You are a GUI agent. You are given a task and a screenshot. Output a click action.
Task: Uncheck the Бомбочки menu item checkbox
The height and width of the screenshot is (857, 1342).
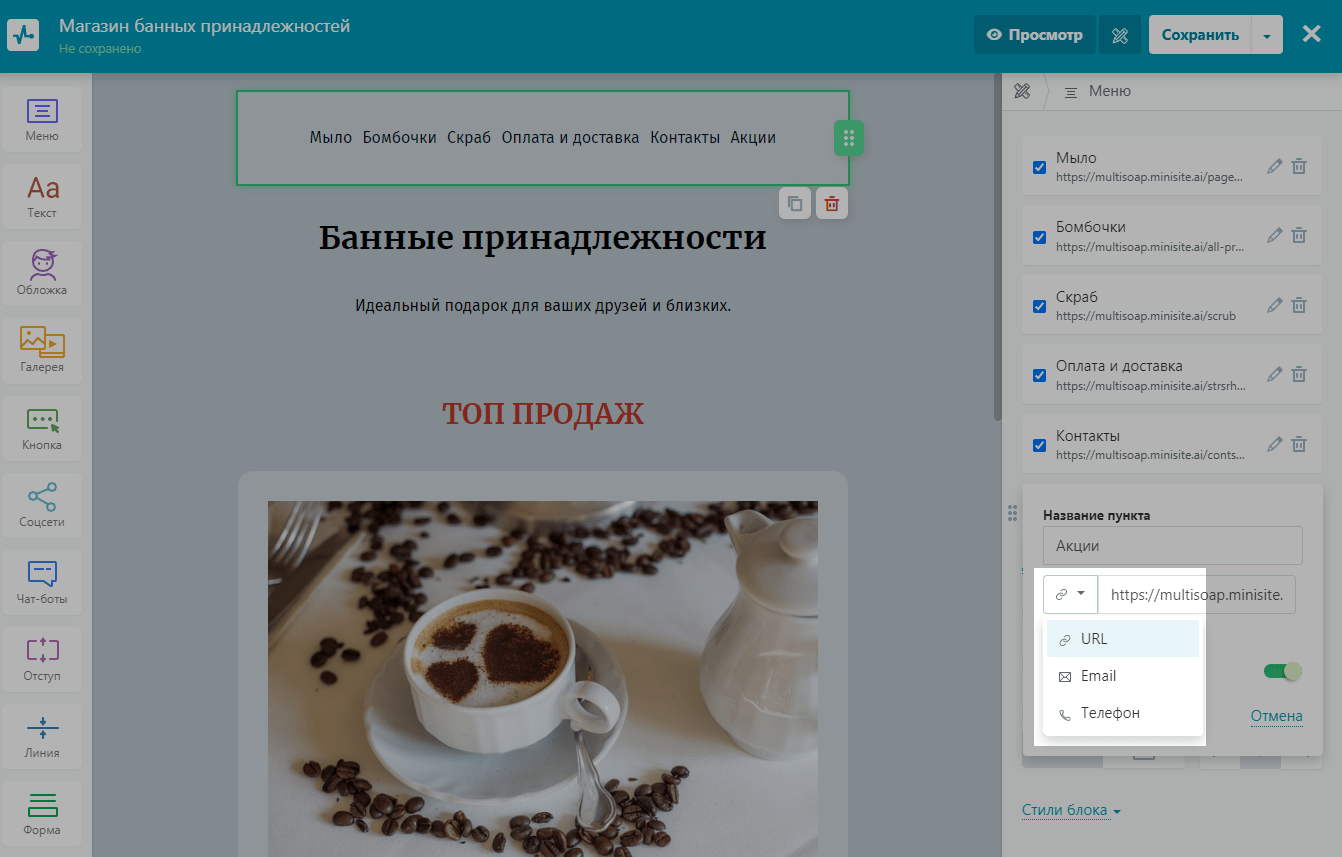click(x=1039, y=236)
